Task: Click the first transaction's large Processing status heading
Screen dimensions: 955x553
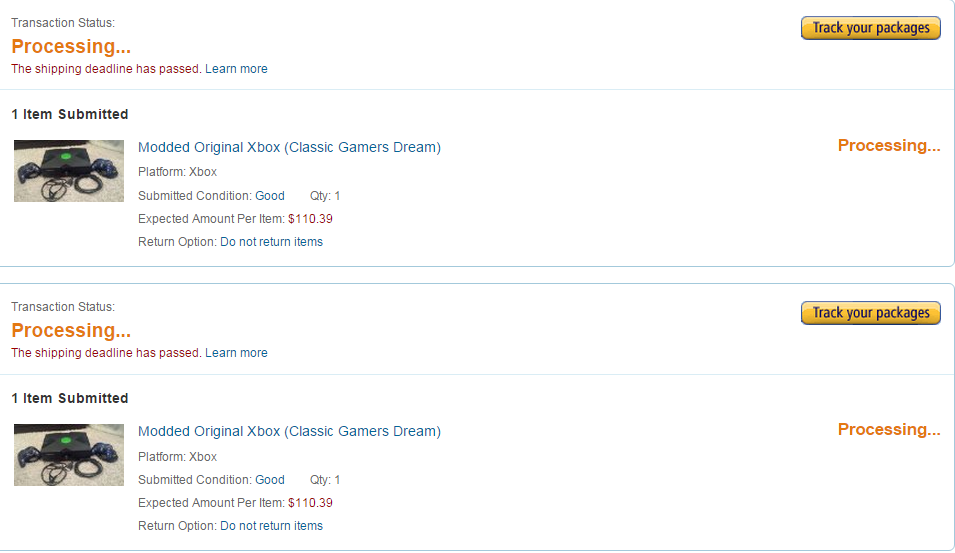Action: (x=71, y=46)
